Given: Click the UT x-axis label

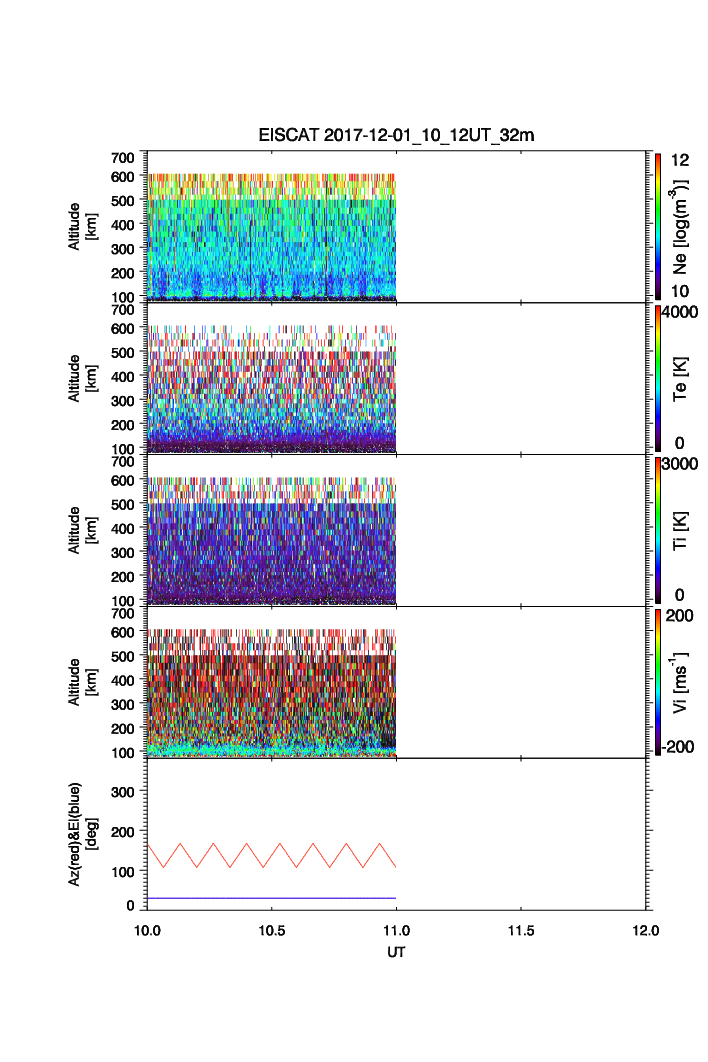Looking at the screenshot, I should [396, 952].
